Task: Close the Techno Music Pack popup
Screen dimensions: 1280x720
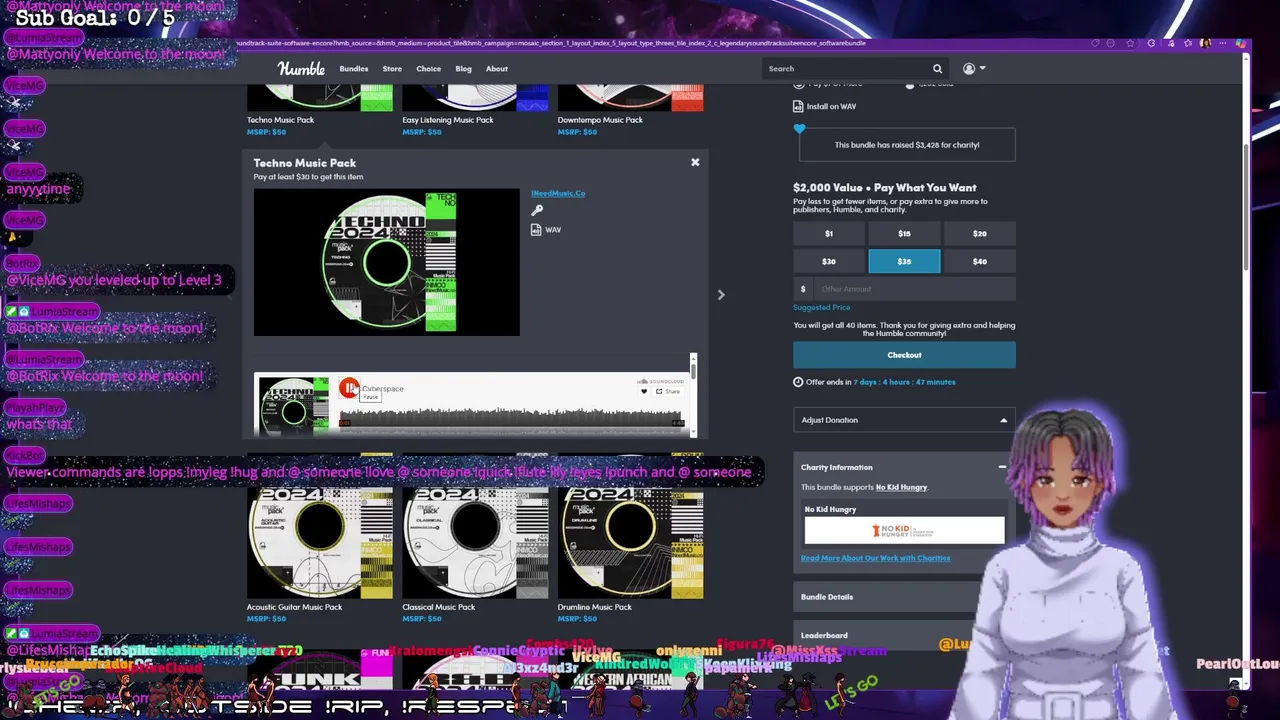Action: tap(695, 162)
